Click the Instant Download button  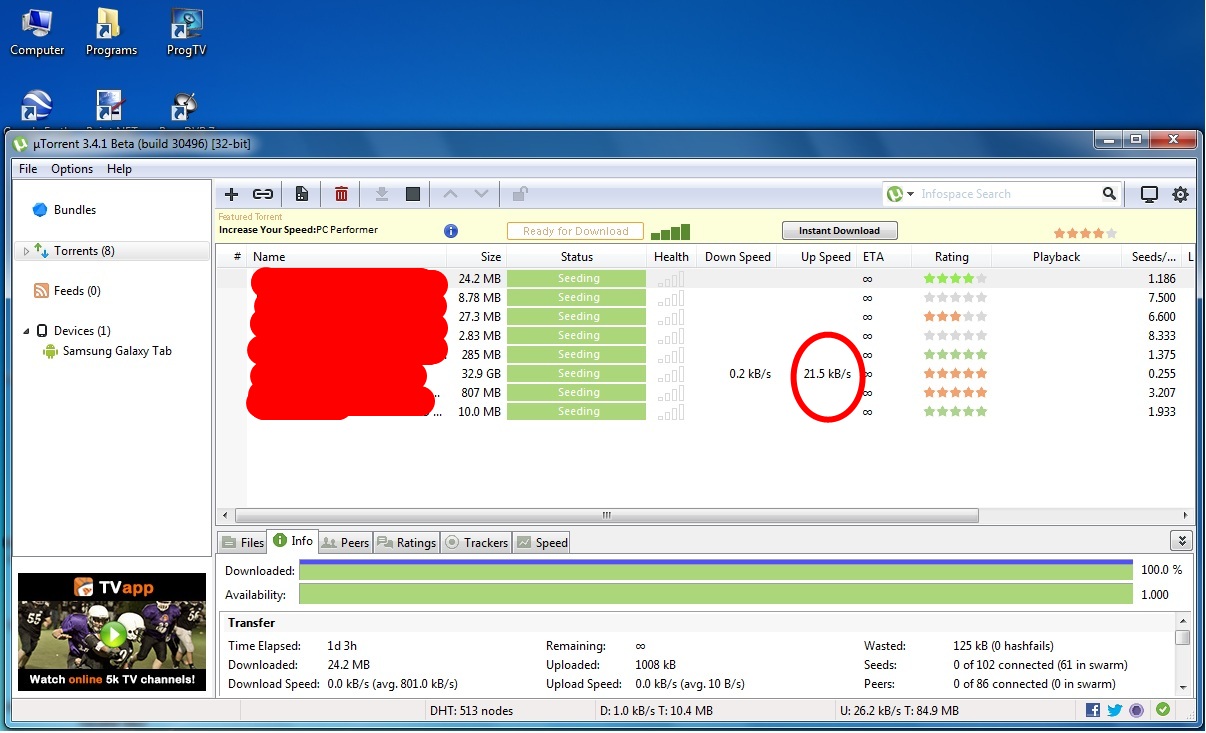click(x=839, y=231)
